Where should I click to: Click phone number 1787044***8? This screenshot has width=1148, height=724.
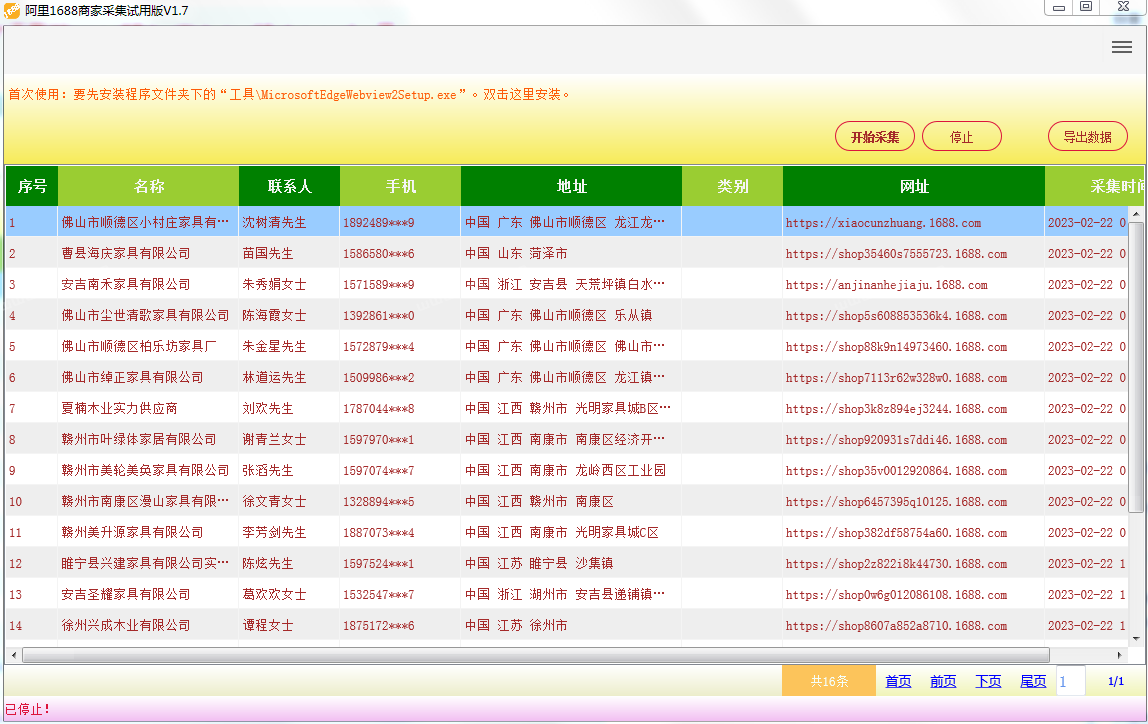click(379, 408)
